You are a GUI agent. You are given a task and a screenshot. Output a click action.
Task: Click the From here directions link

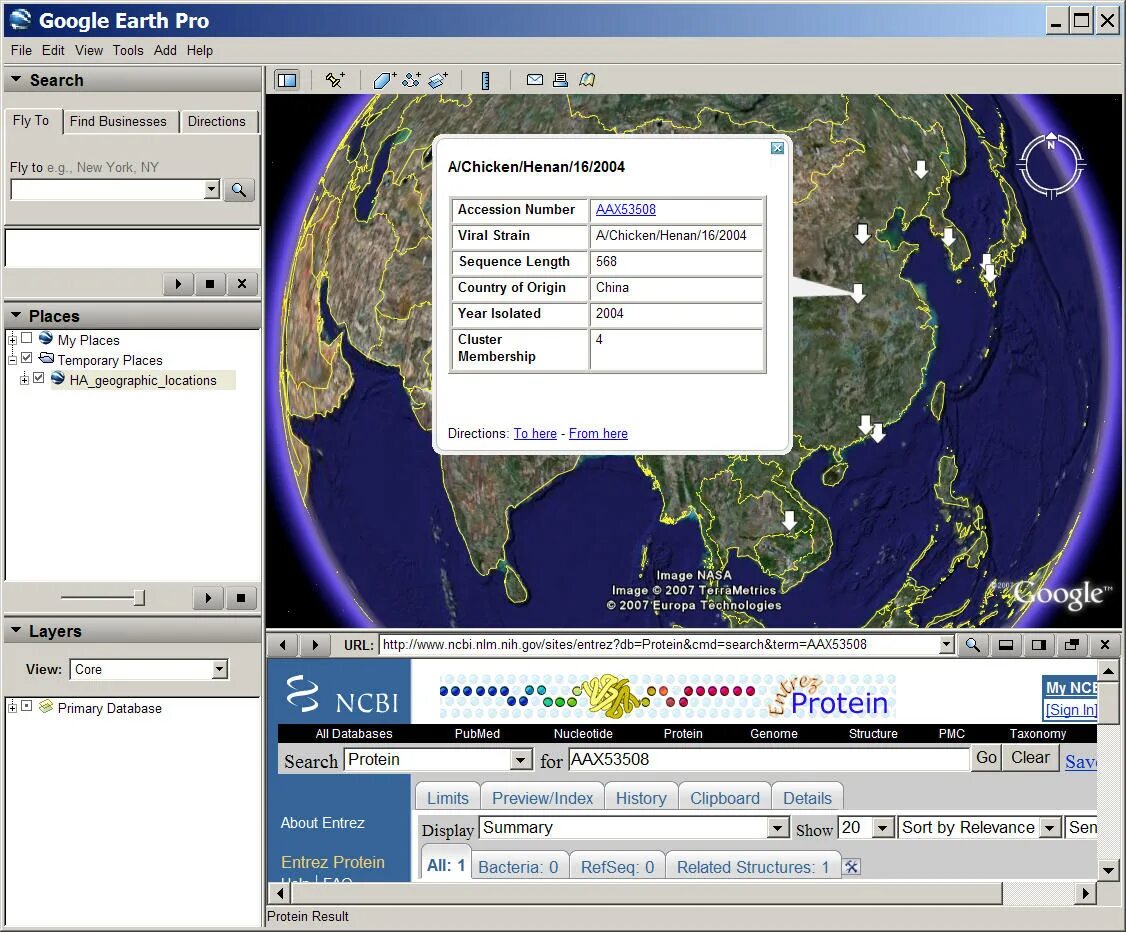598,434
